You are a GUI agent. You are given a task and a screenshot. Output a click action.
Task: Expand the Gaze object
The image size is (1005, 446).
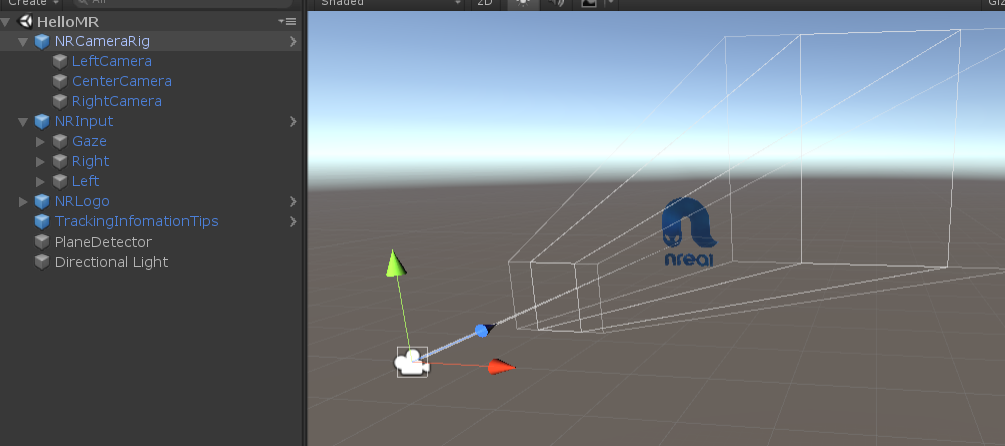40,142
